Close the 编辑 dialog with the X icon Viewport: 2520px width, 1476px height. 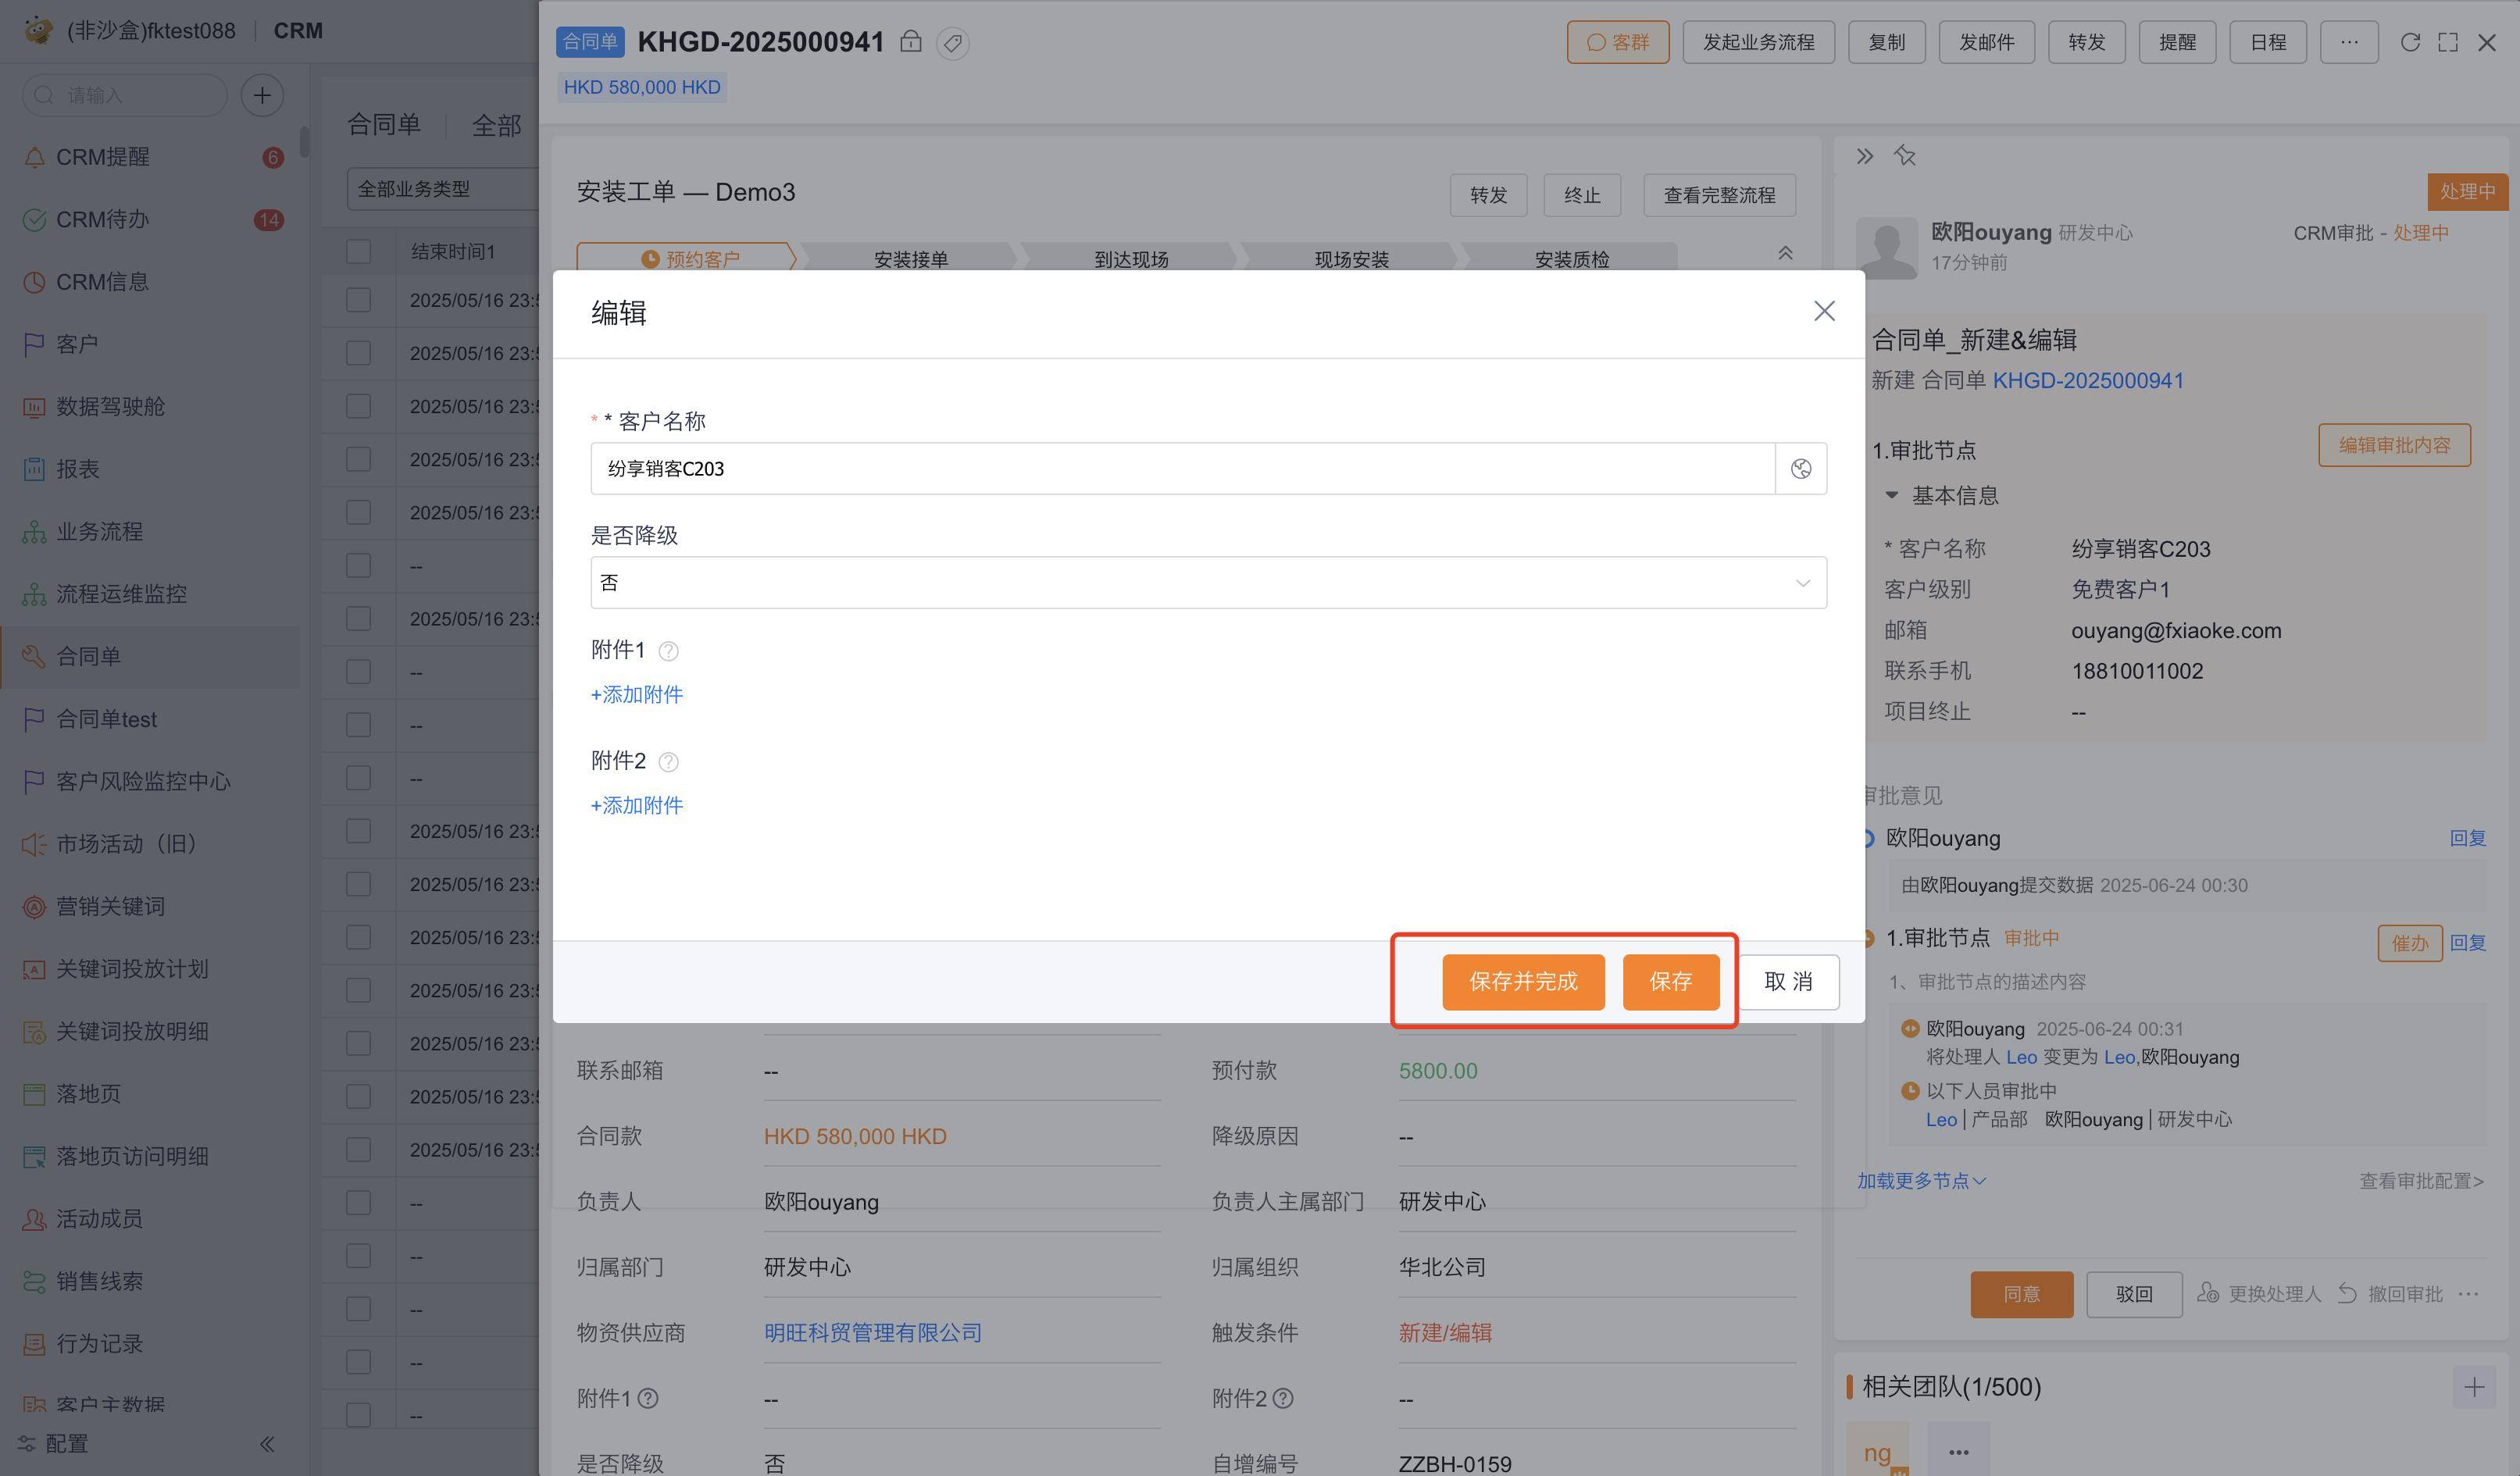[x=1824, y=311]
